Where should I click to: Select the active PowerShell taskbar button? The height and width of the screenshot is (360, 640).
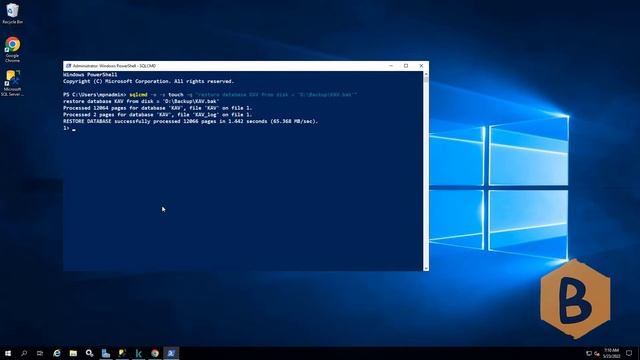tap(171, 353)
